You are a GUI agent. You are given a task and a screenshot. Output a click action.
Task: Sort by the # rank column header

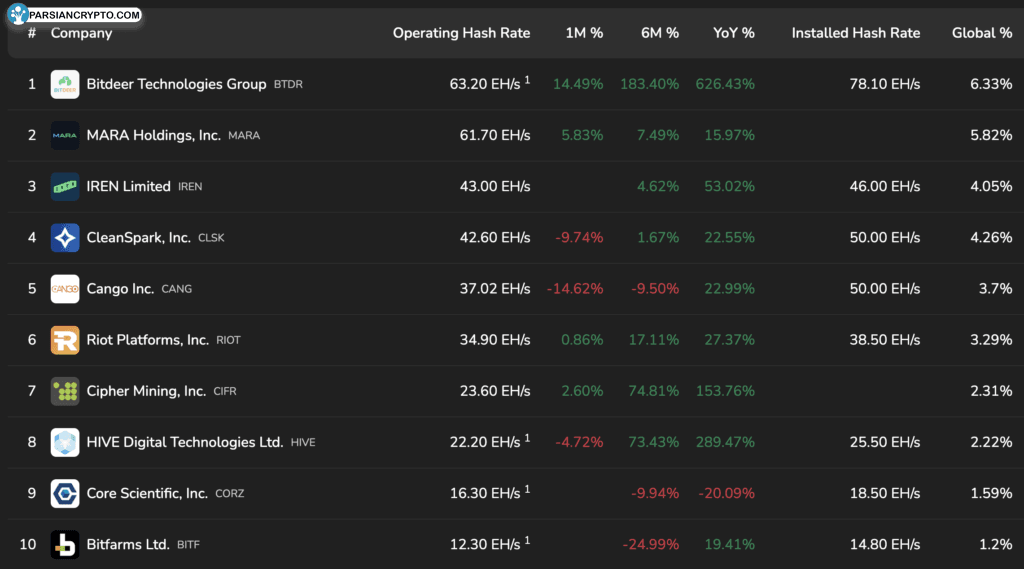click(x=31, y=33)
